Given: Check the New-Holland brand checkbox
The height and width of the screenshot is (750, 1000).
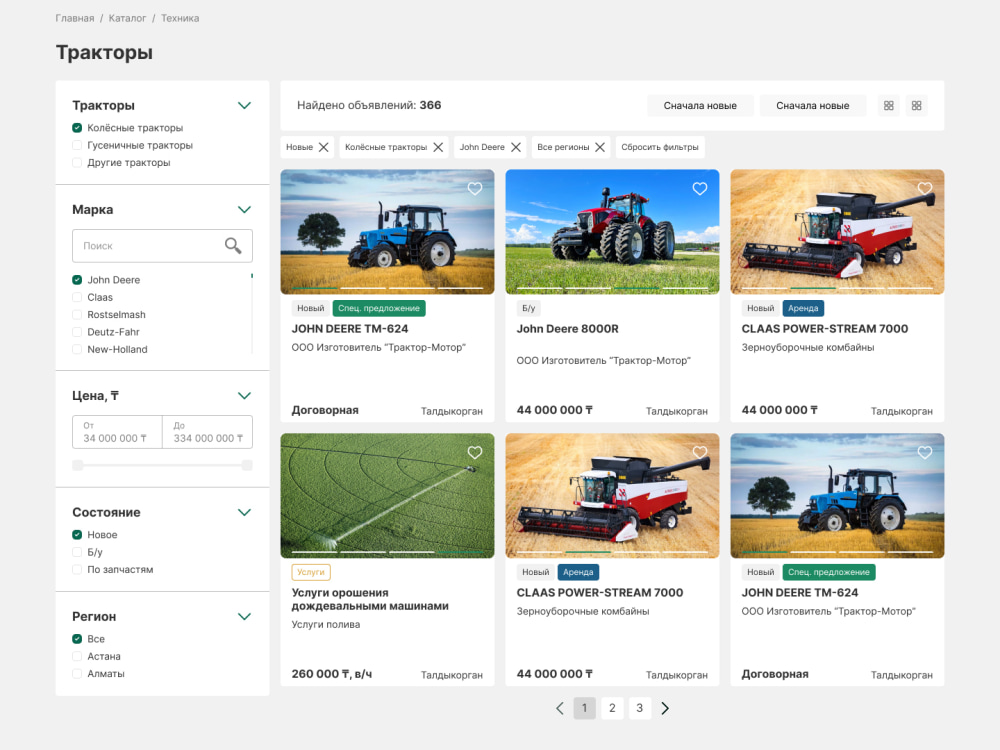Looking at the screenshot, I should [77, 349].
